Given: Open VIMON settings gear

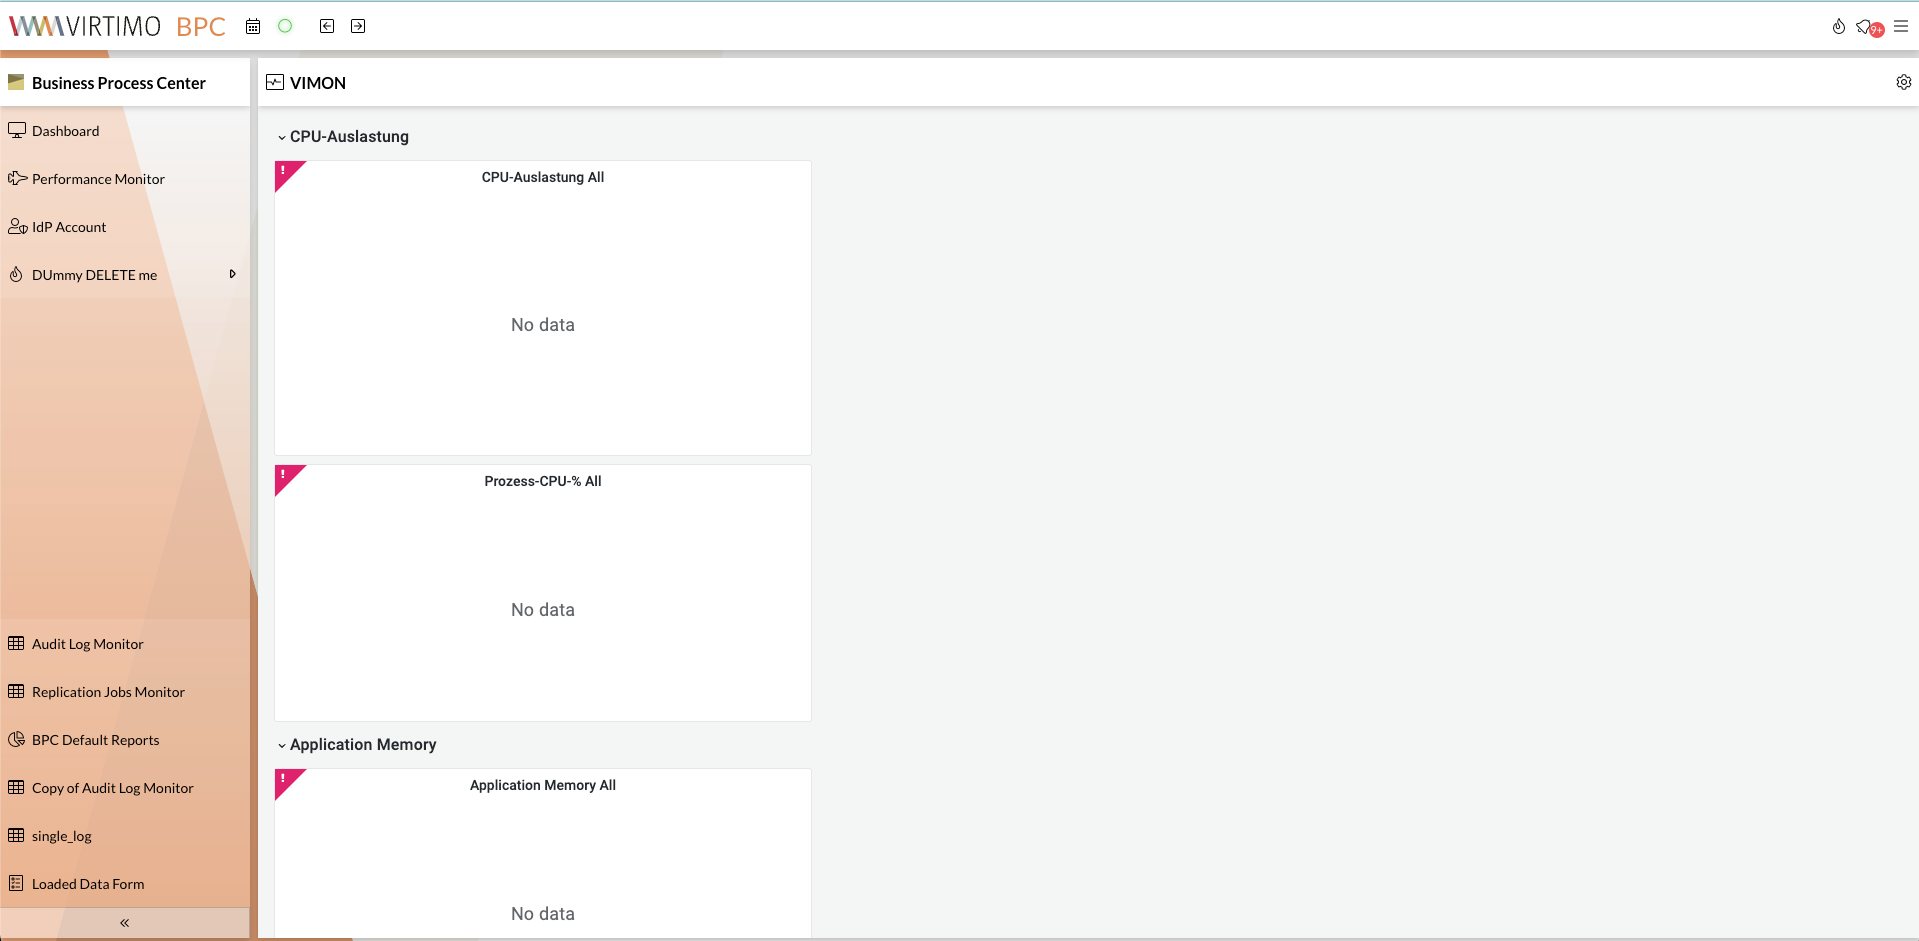Looking at the screenshot, I should click(x=1903, y=82).
